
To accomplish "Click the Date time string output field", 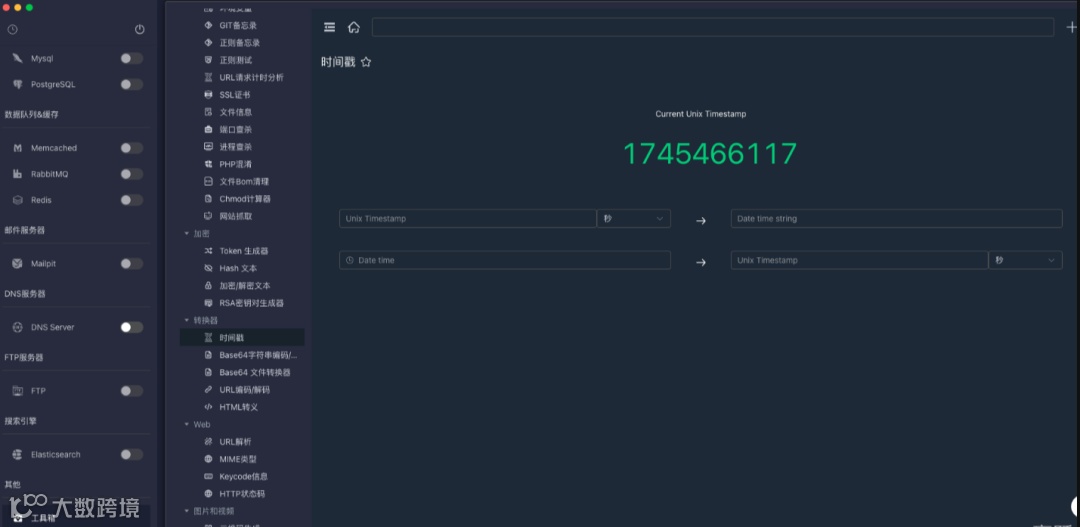I will [897, 218].
